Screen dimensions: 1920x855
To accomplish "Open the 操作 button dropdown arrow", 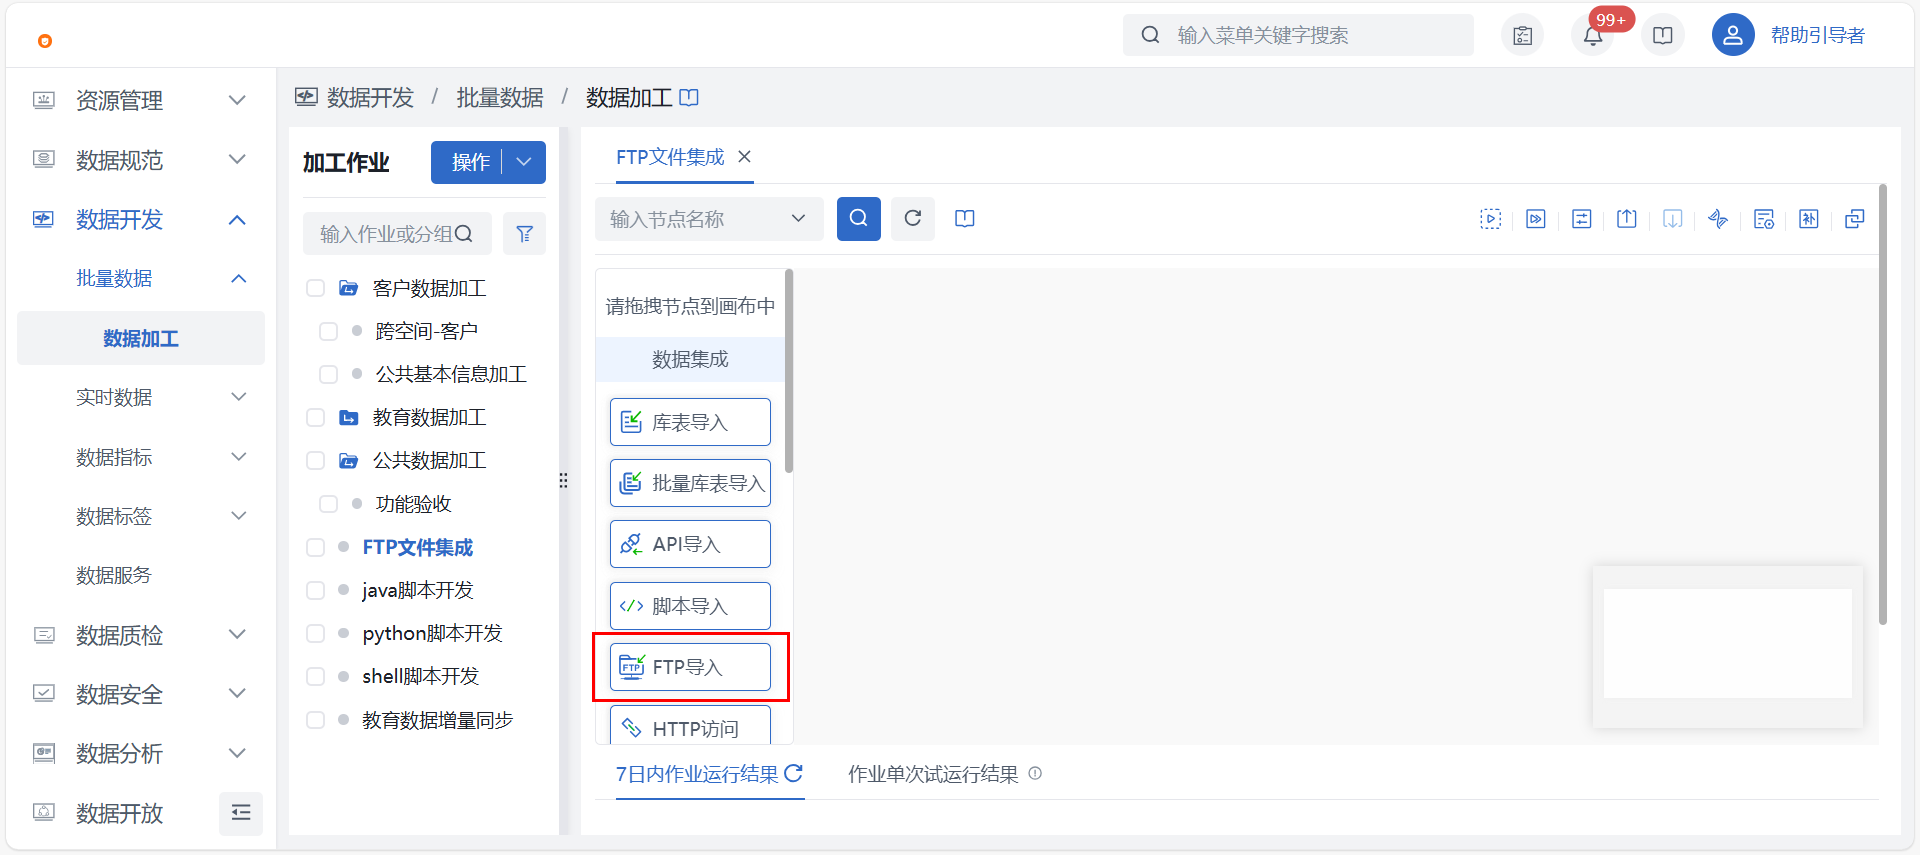I will [524, 162].
